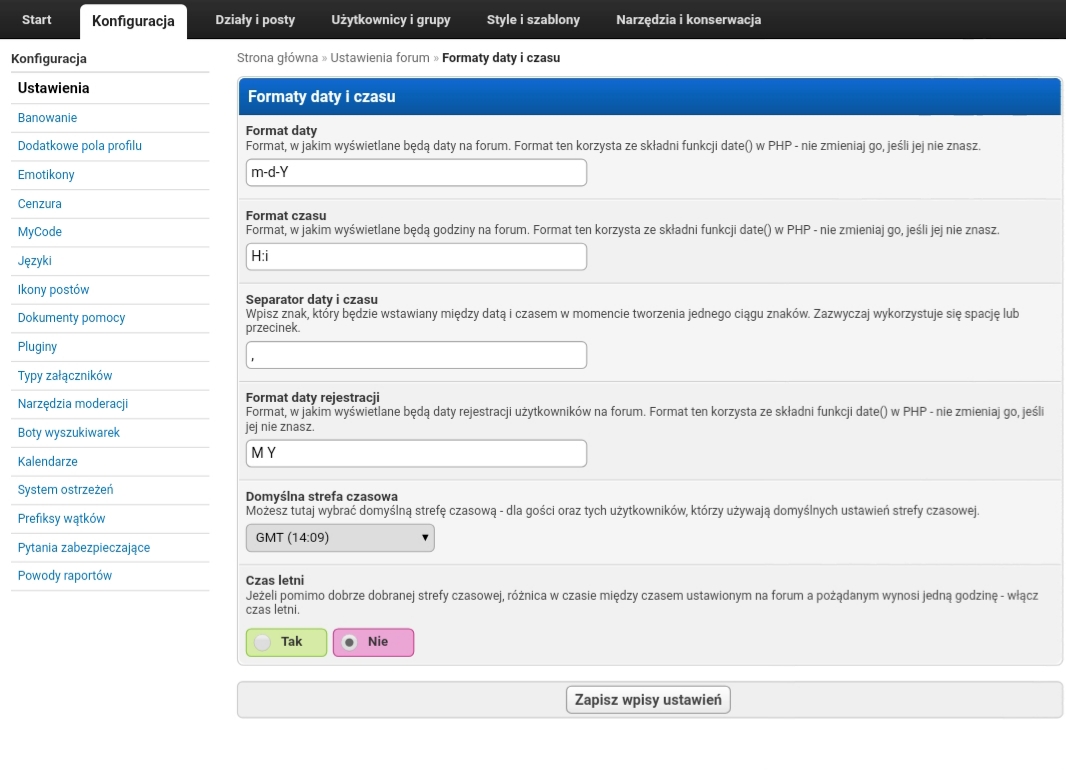This screenshot has height=771, width=1066.
Task: Click the Format daty input field
Action: [416, 173]
